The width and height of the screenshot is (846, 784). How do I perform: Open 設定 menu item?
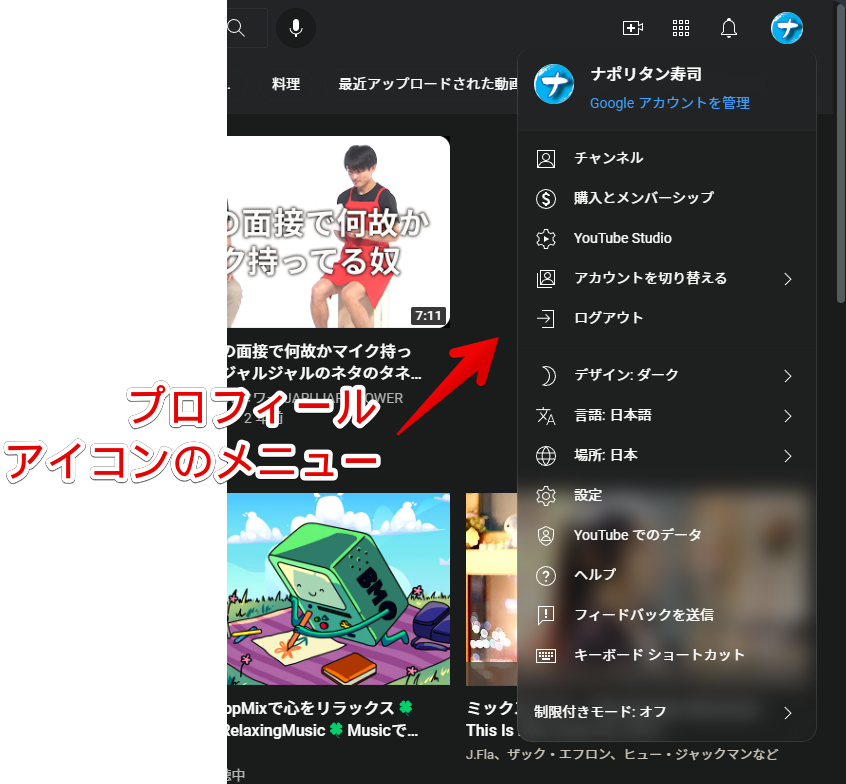[666, 495]
